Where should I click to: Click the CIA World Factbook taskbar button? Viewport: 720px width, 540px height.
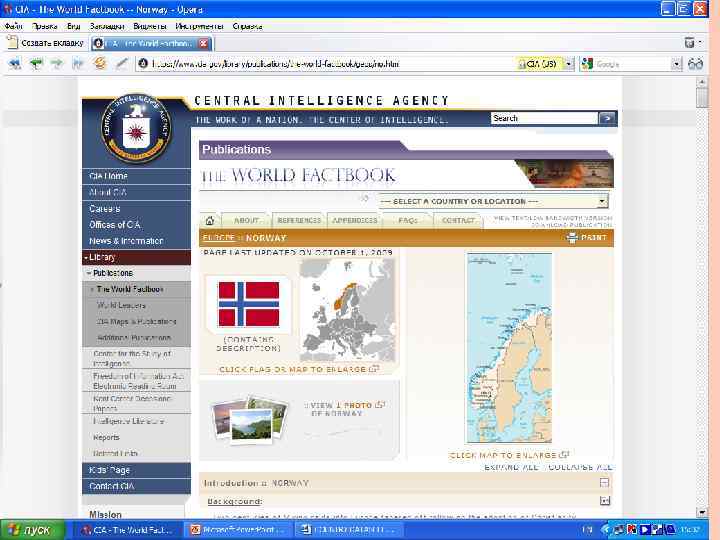[127, 530]
